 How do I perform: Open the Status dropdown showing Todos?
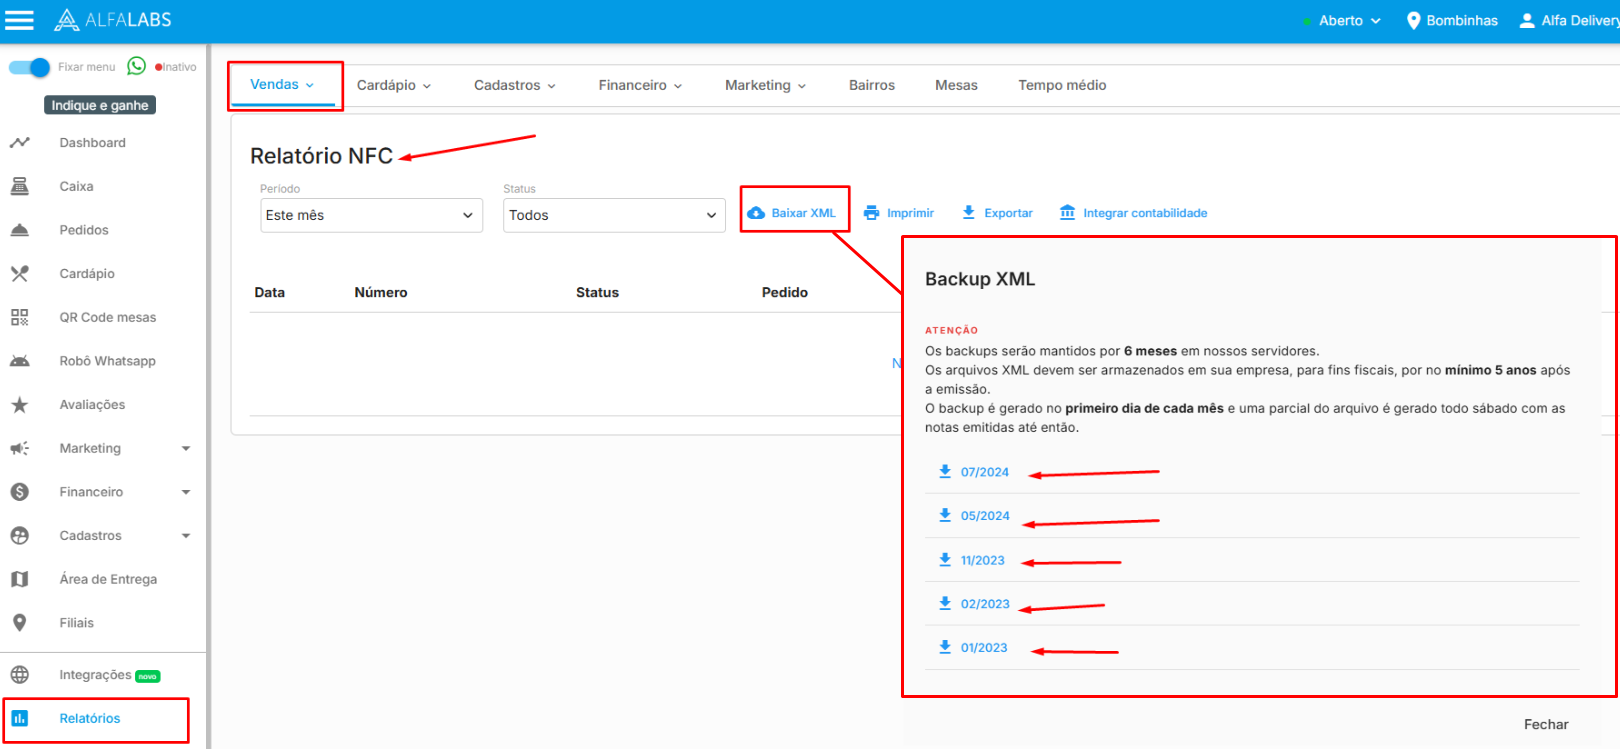pyautogui.click(x=614, y=215)
